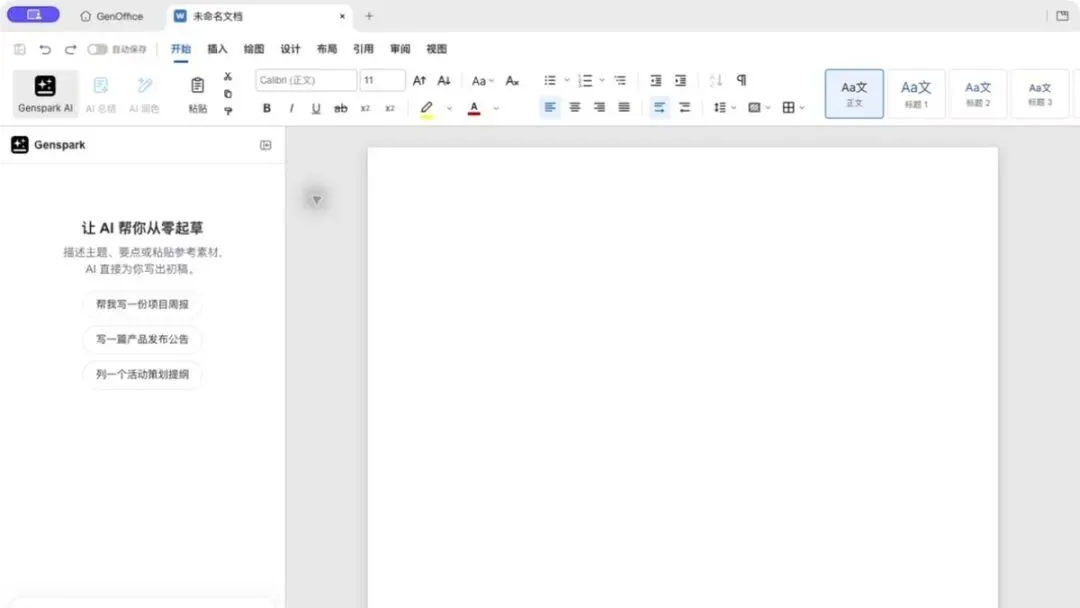Click the undo arrow
This screenshot has width=1080, height=608.
(x=45, y=49)
